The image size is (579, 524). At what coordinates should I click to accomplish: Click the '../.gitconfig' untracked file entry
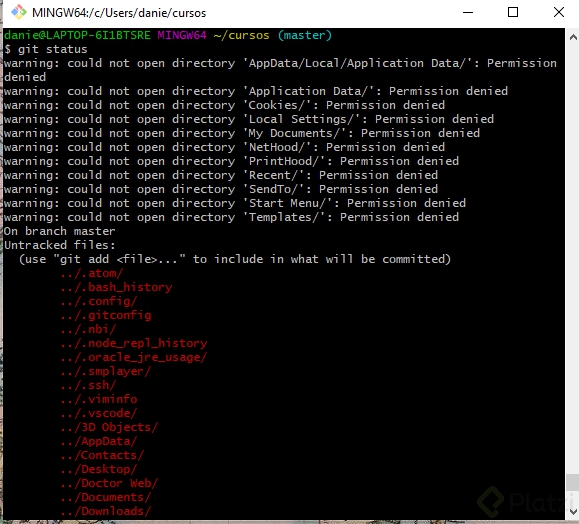click(106, 315)
